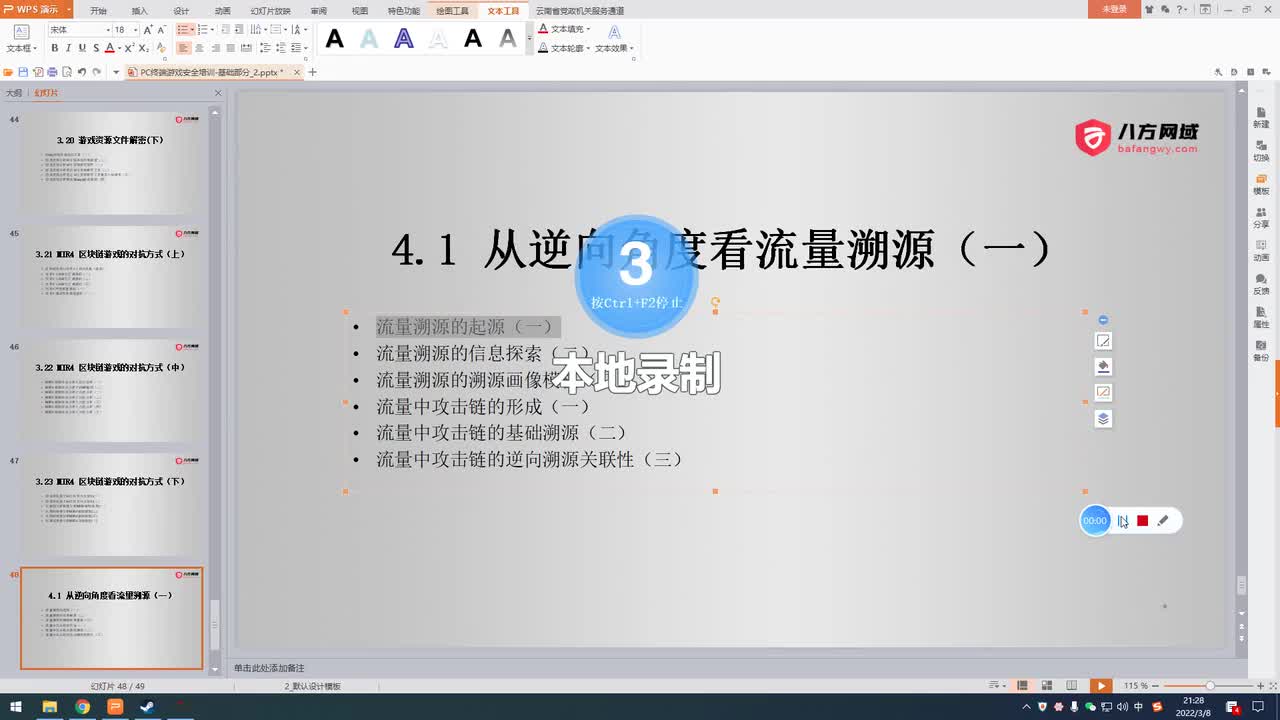Open Chrome from taskbar
This screenshot has height=720, width=1280.
(82, 707)
